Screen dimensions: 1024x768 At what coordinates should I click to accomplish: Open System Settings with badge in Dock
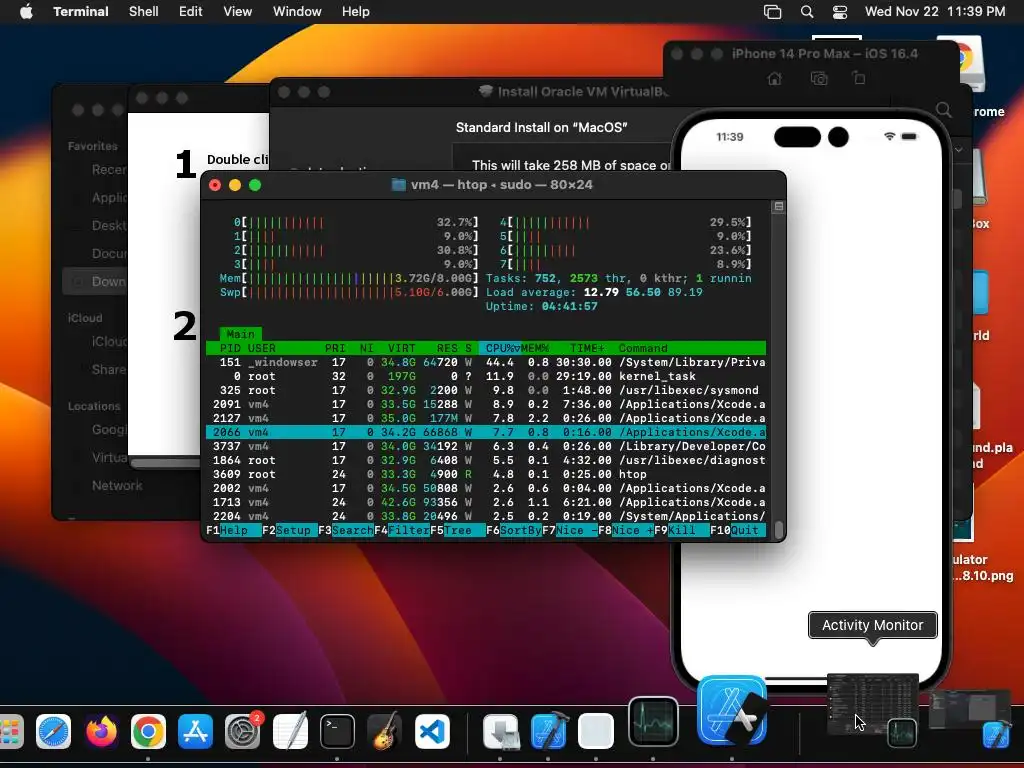[x=243, y=731]
